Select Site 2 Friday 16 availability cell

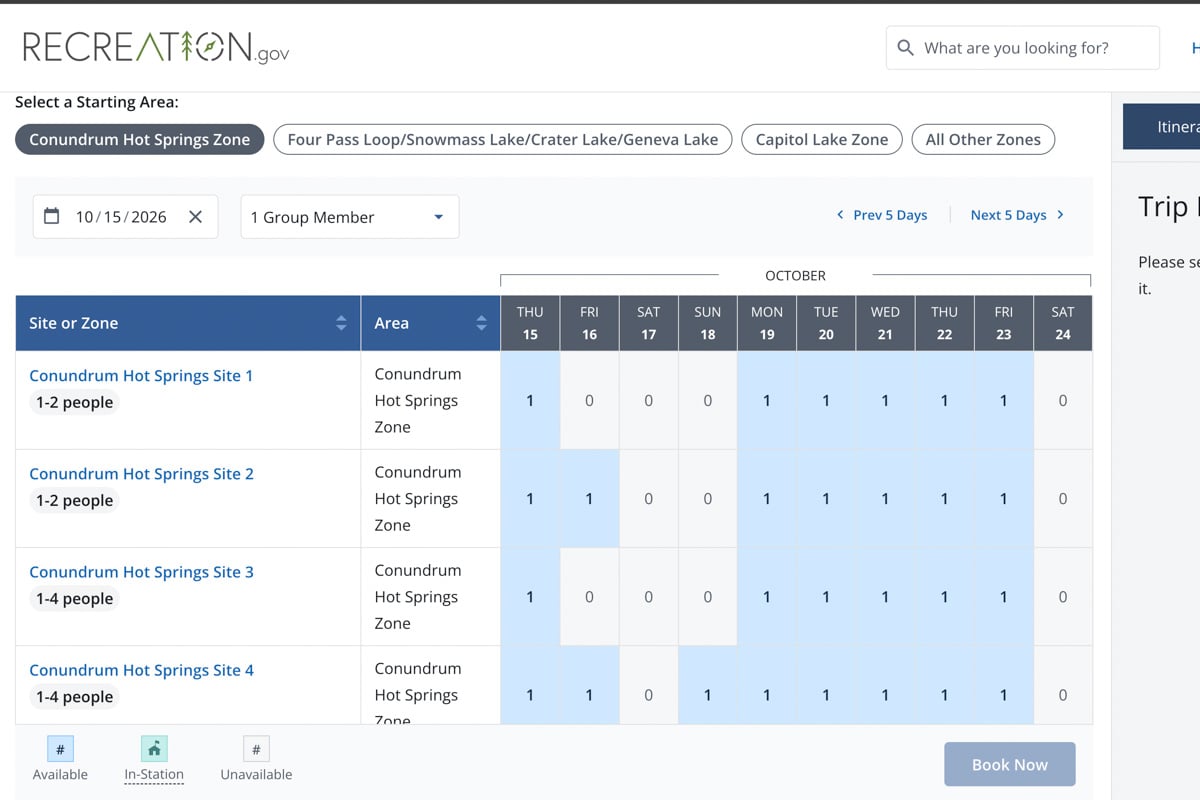coord(589,499)
